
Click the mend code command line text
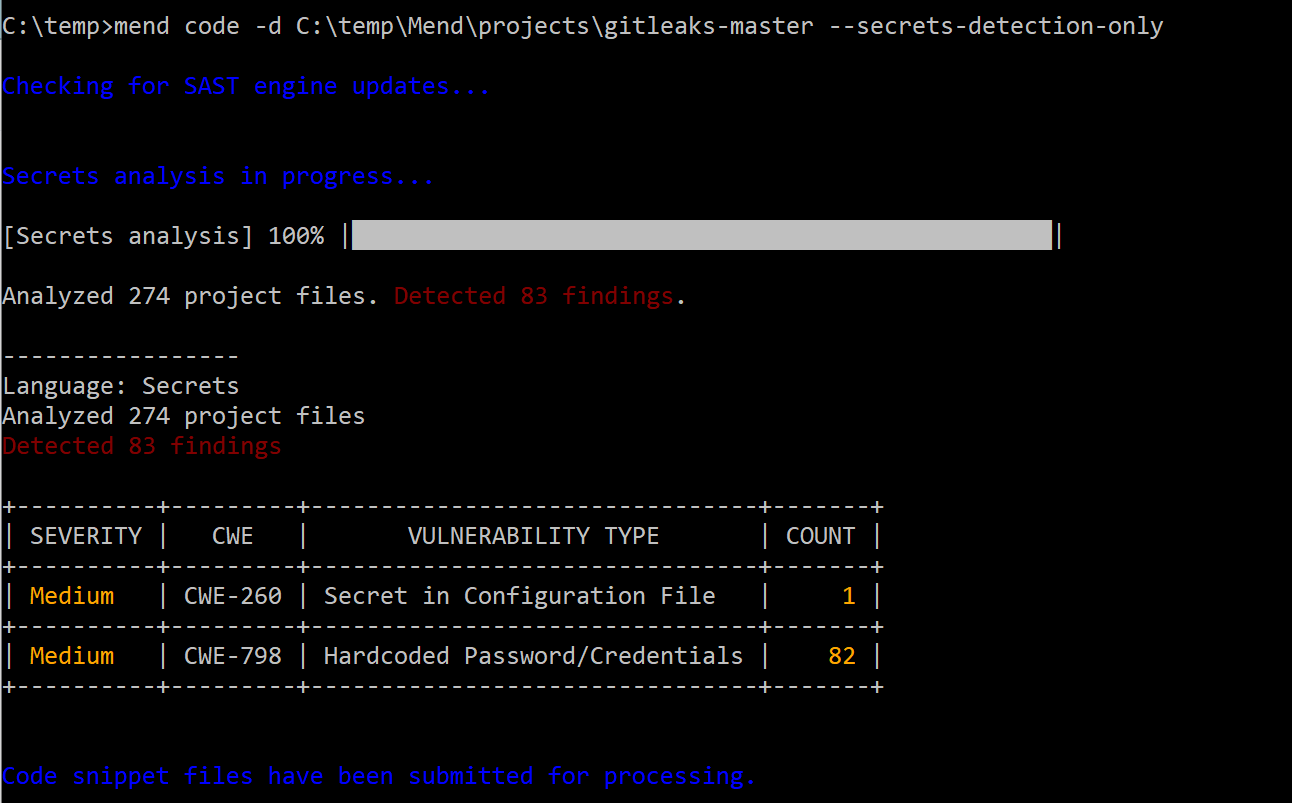tap(583, 27)
